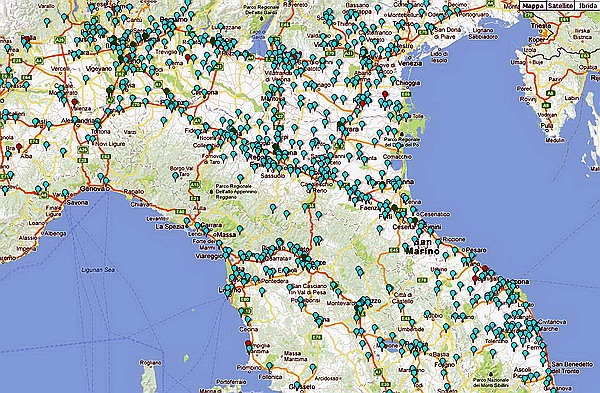Click the red marker above Valenza
The height and width of the screenshot is (393, 600).
[x=75, y=102]
